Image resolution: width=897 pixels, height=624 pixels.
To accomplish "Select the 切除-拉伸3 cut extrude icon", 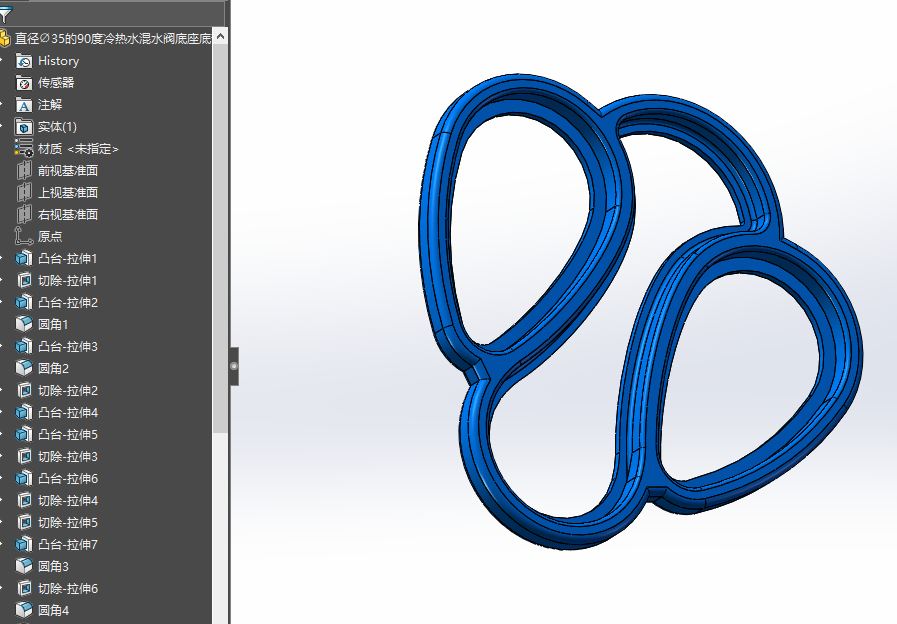I will [23, 456].
